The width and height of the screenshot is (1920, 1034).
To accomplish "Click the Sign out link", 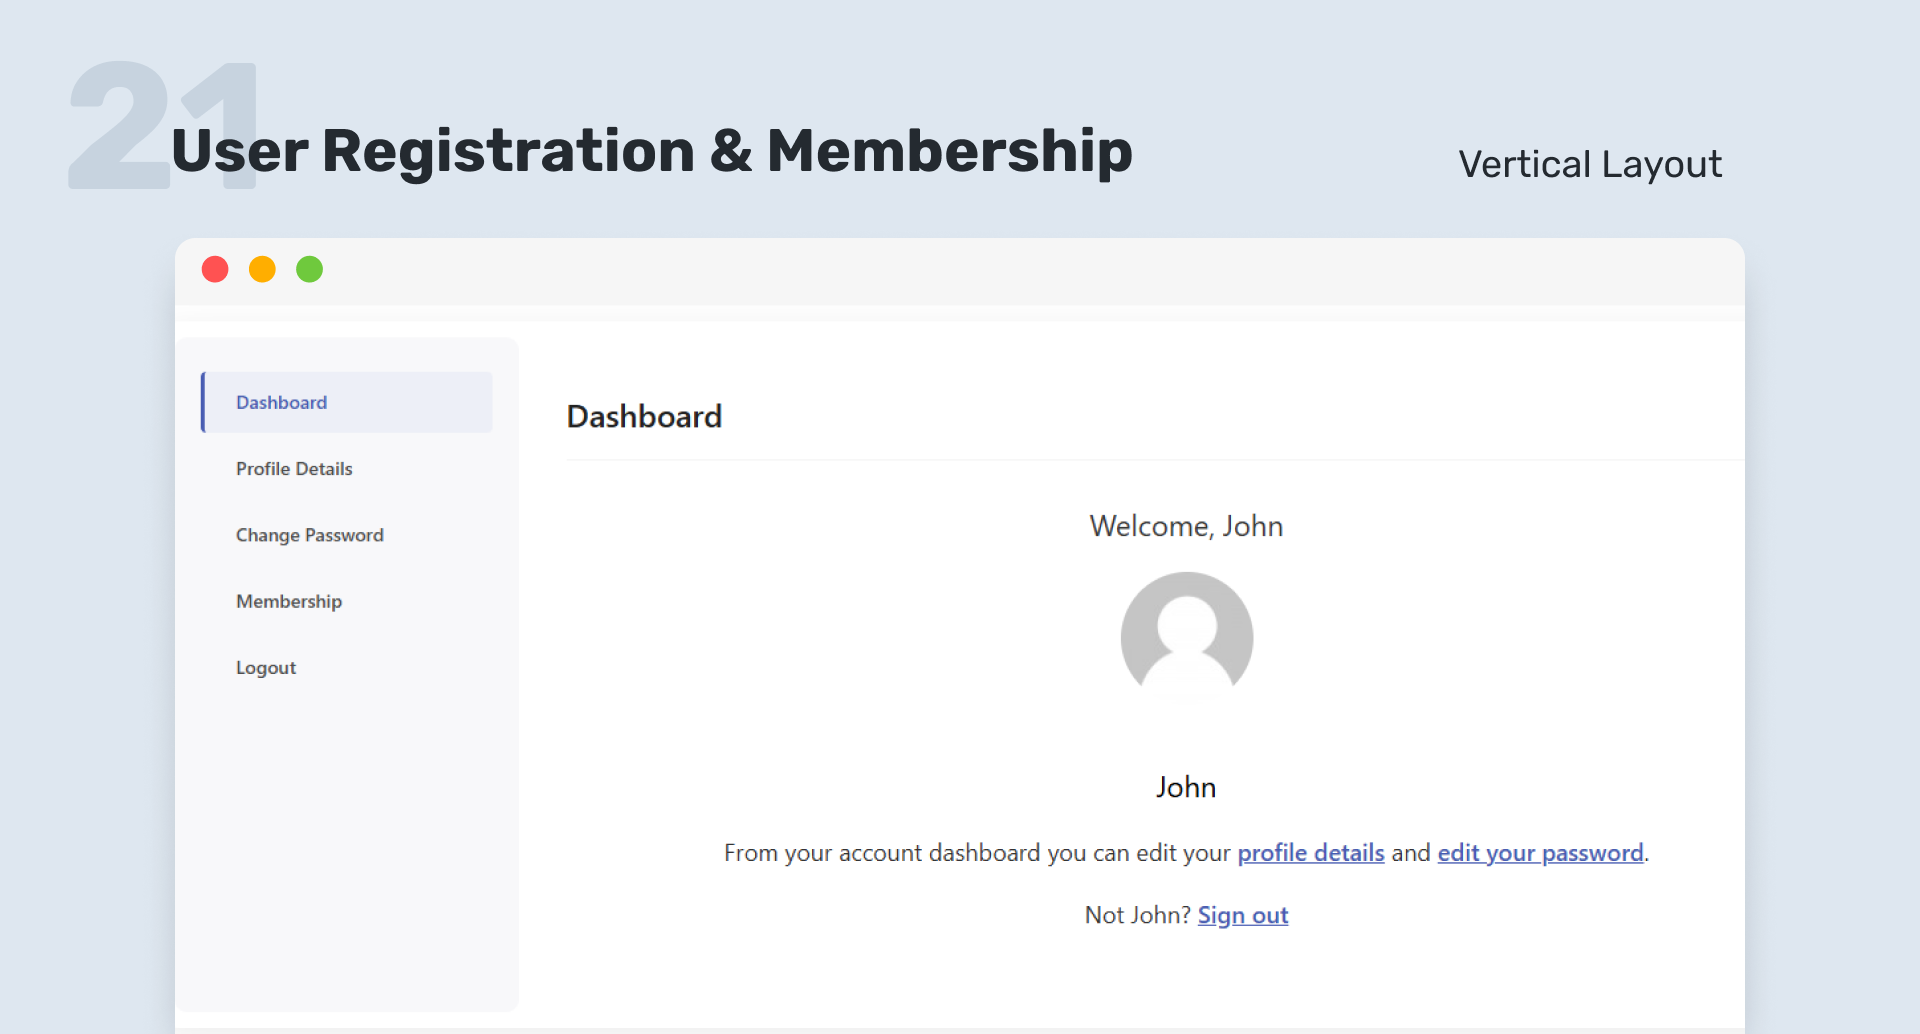I will coord(1243,915).
